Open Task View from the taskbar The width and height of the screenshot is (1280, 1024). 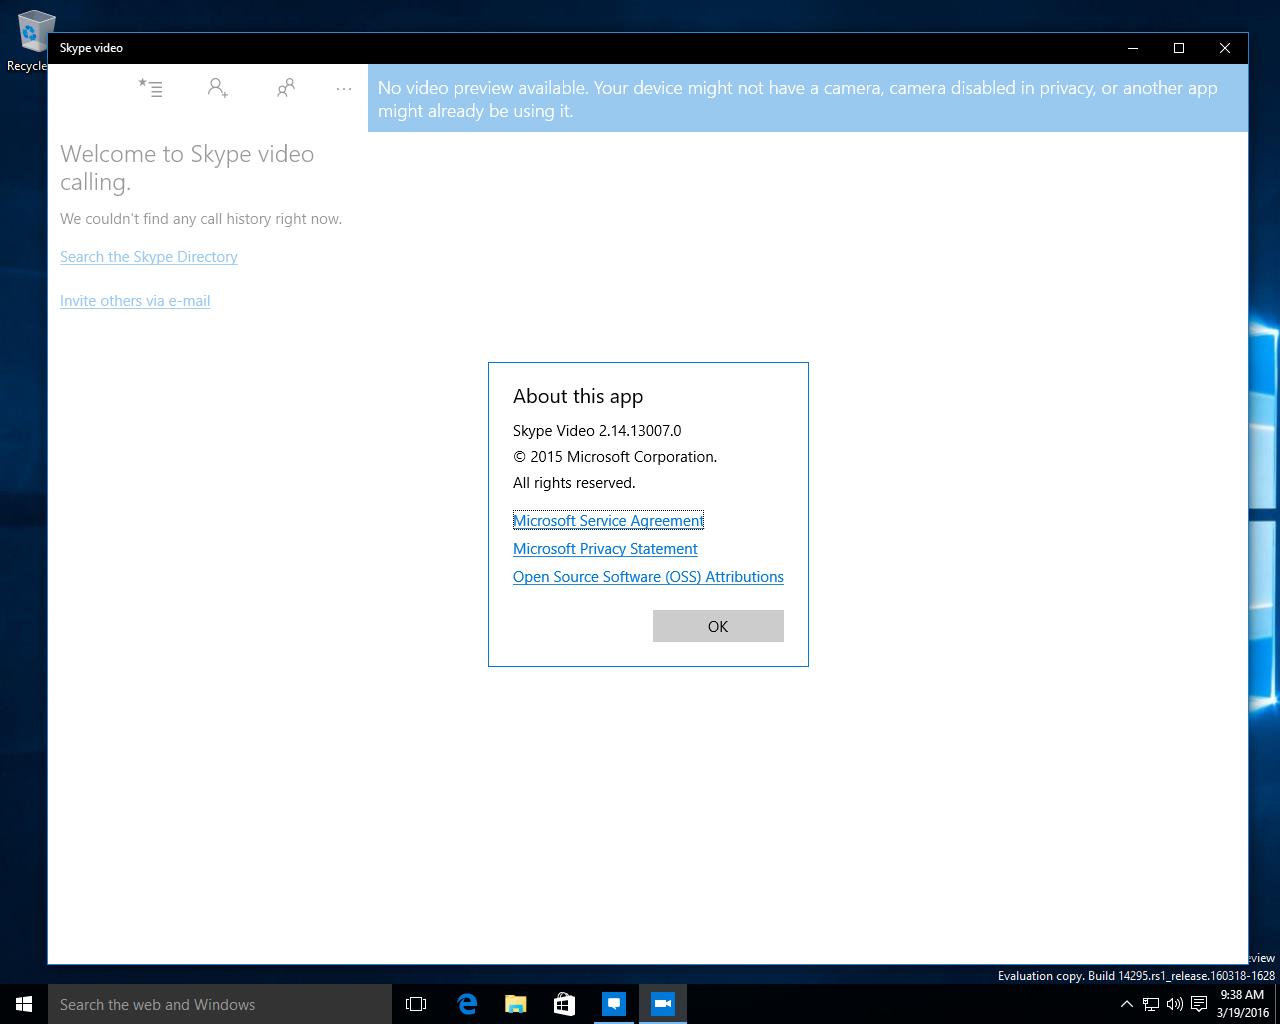click(x=416, y=1004)
